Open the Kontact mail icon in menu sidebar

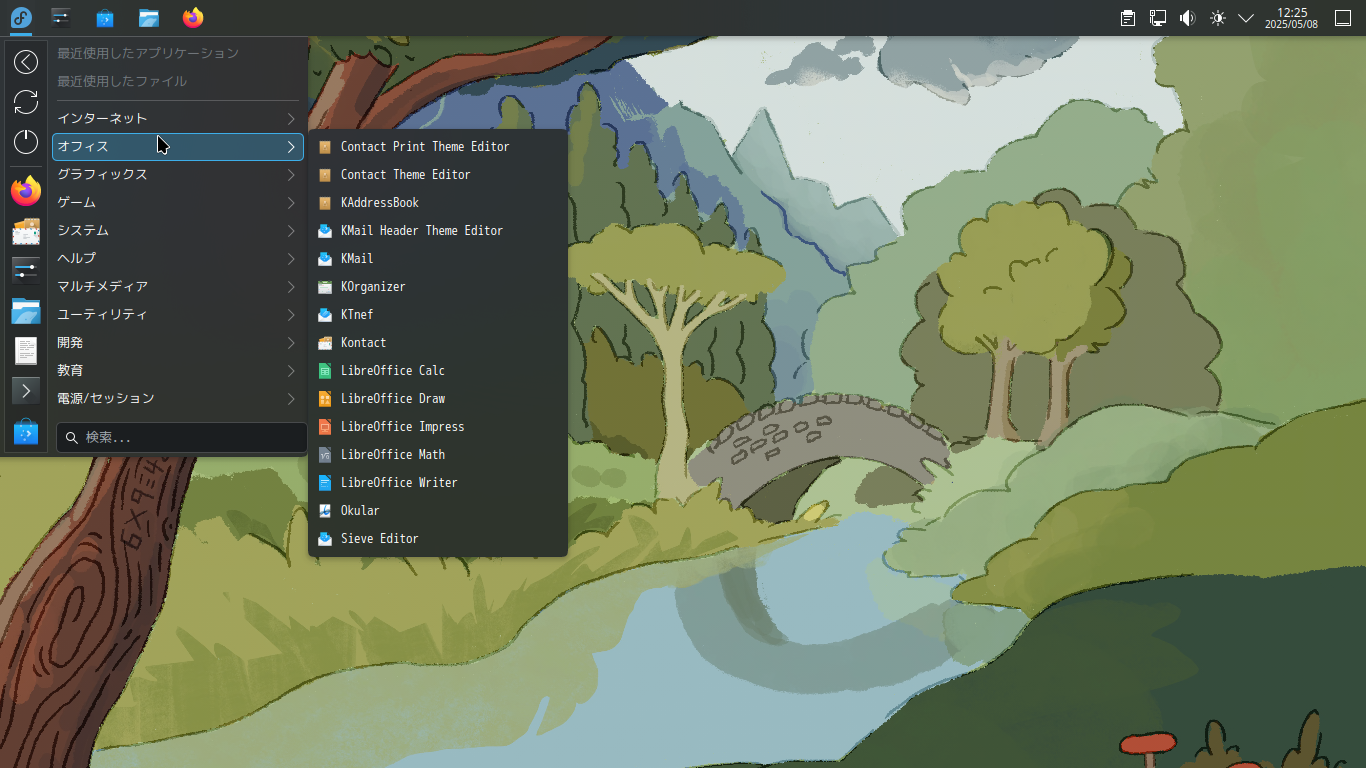pos(26,231)
